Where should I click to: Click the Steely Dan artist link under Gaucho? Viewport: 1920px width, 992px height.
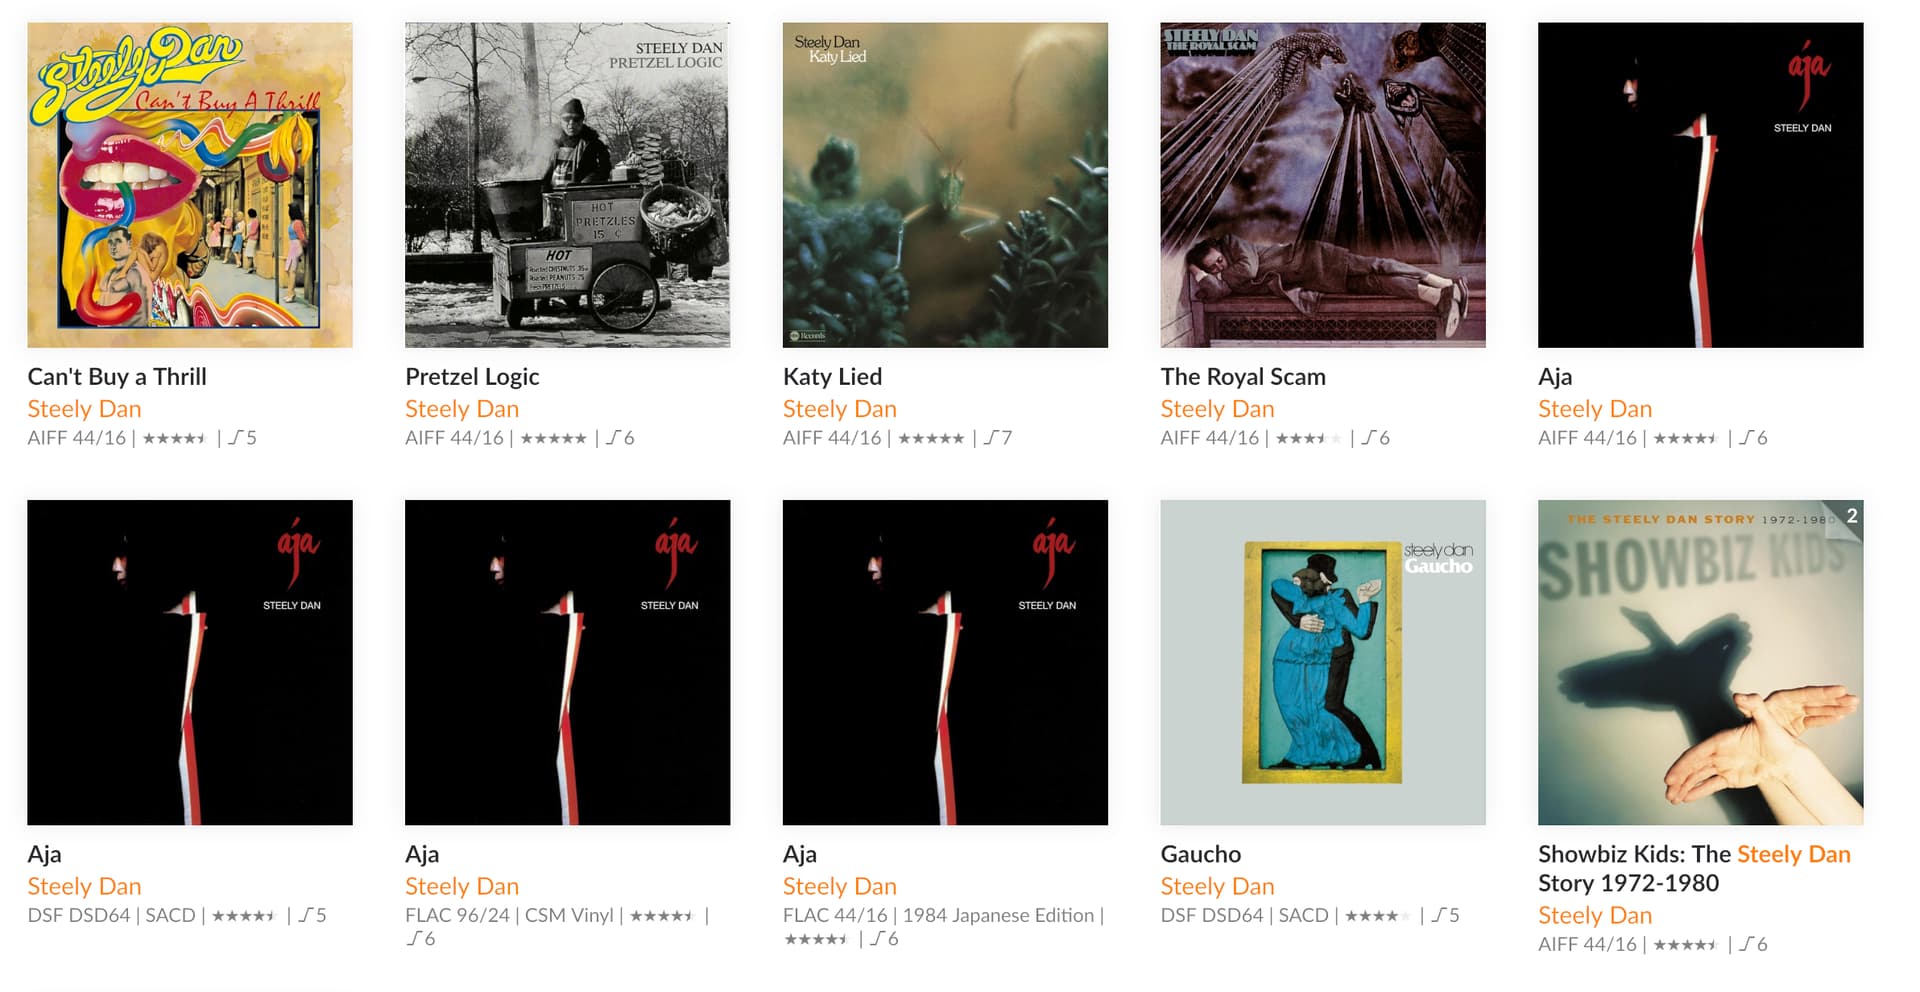1217,886
